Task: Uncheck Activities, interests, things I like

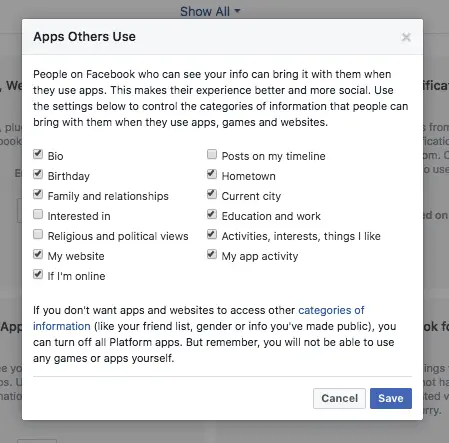Action: coord(212,234)
